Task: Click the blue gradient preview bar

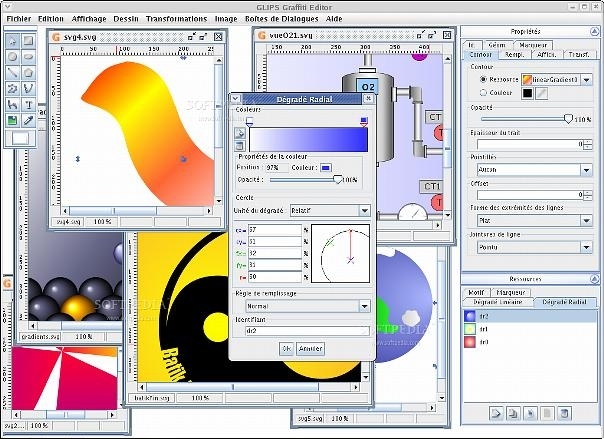Action: (309, 139)
